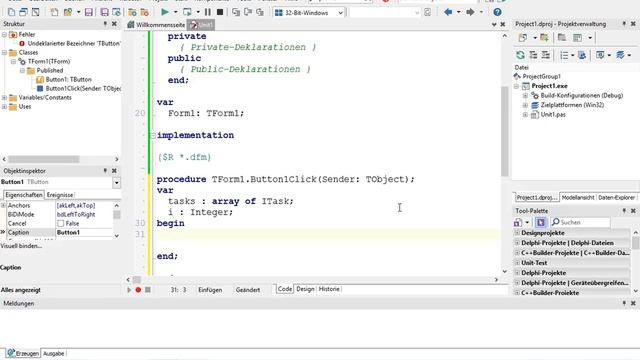Click the Visuell binden... link
Image resolution: width=640 pixels, height=360 pixels.
coord(21,246)
